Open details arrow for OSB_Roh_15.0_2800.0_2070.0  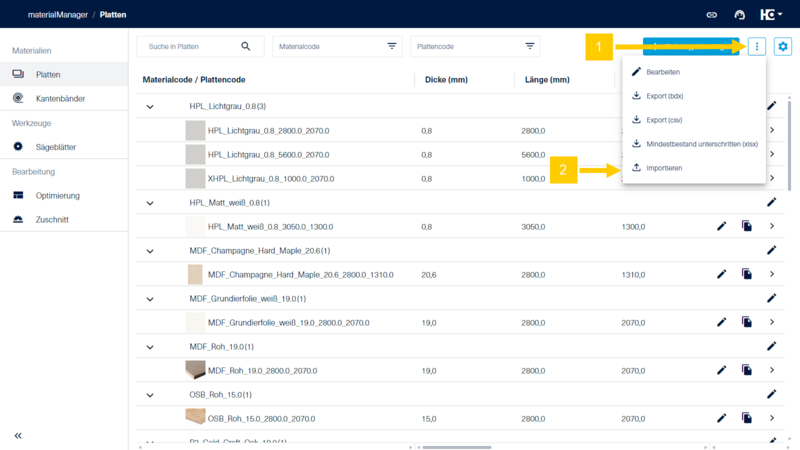tap(772, 419)
